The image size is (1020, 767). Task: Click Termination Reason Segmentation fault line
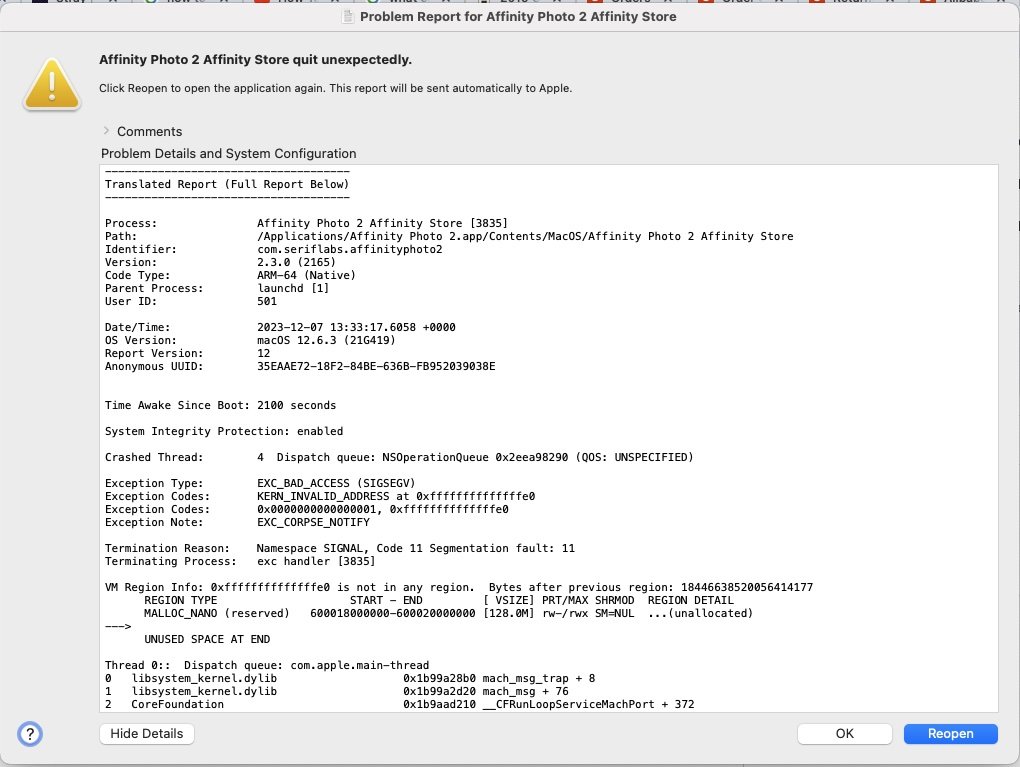(340, 548)
